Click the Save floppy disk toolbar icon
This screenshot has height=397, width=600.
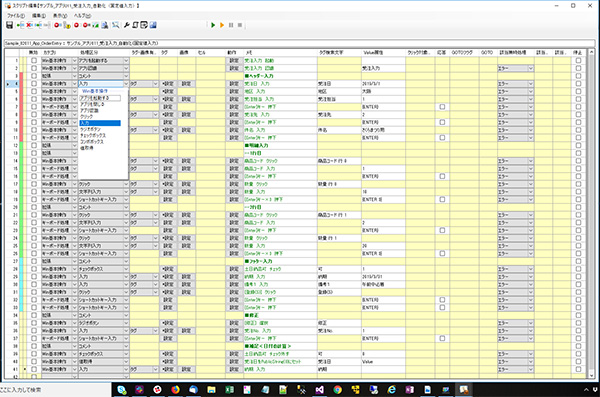10,25
